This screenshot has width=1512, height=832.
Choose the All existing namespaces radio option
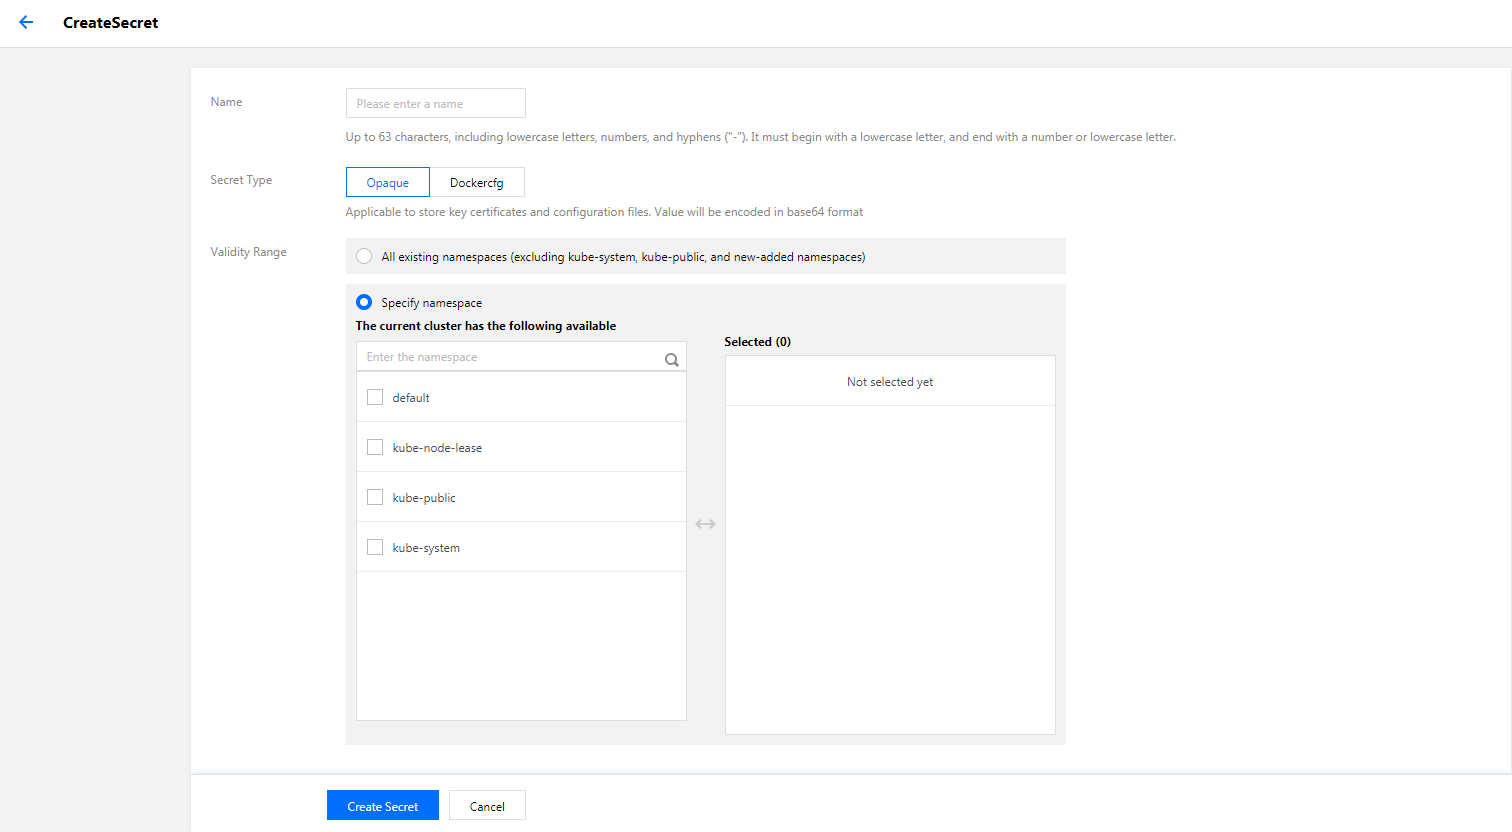(364, 256)
